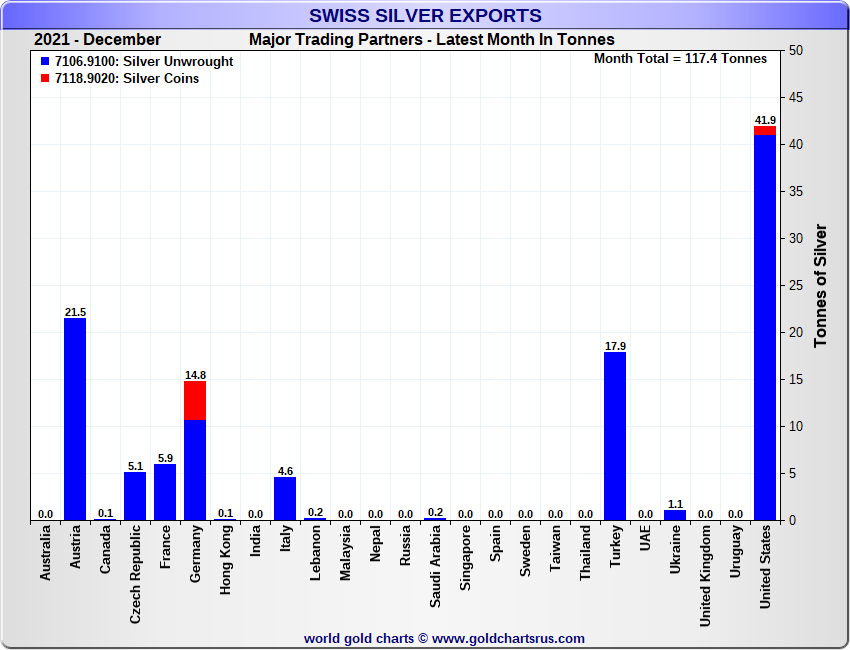The width and height of the screenshot is (850, 650).
Task: Select the Saudi Arabia axis label
Action: (x=435, y=567)
